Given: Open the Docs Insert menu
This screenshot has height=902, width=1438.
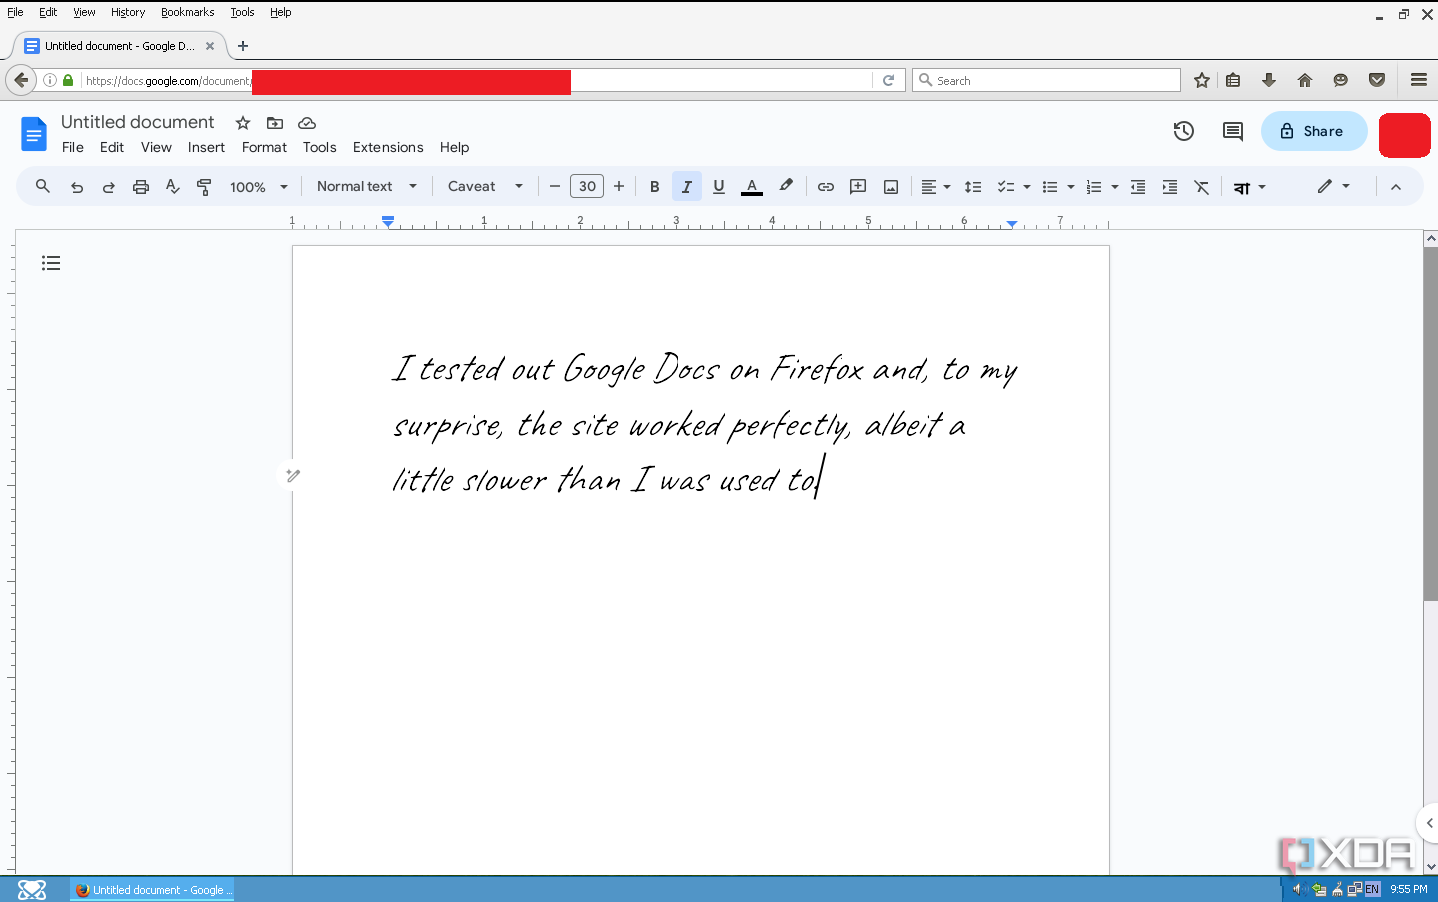Looking at the screenshot, I should click(x=206, y=147).
